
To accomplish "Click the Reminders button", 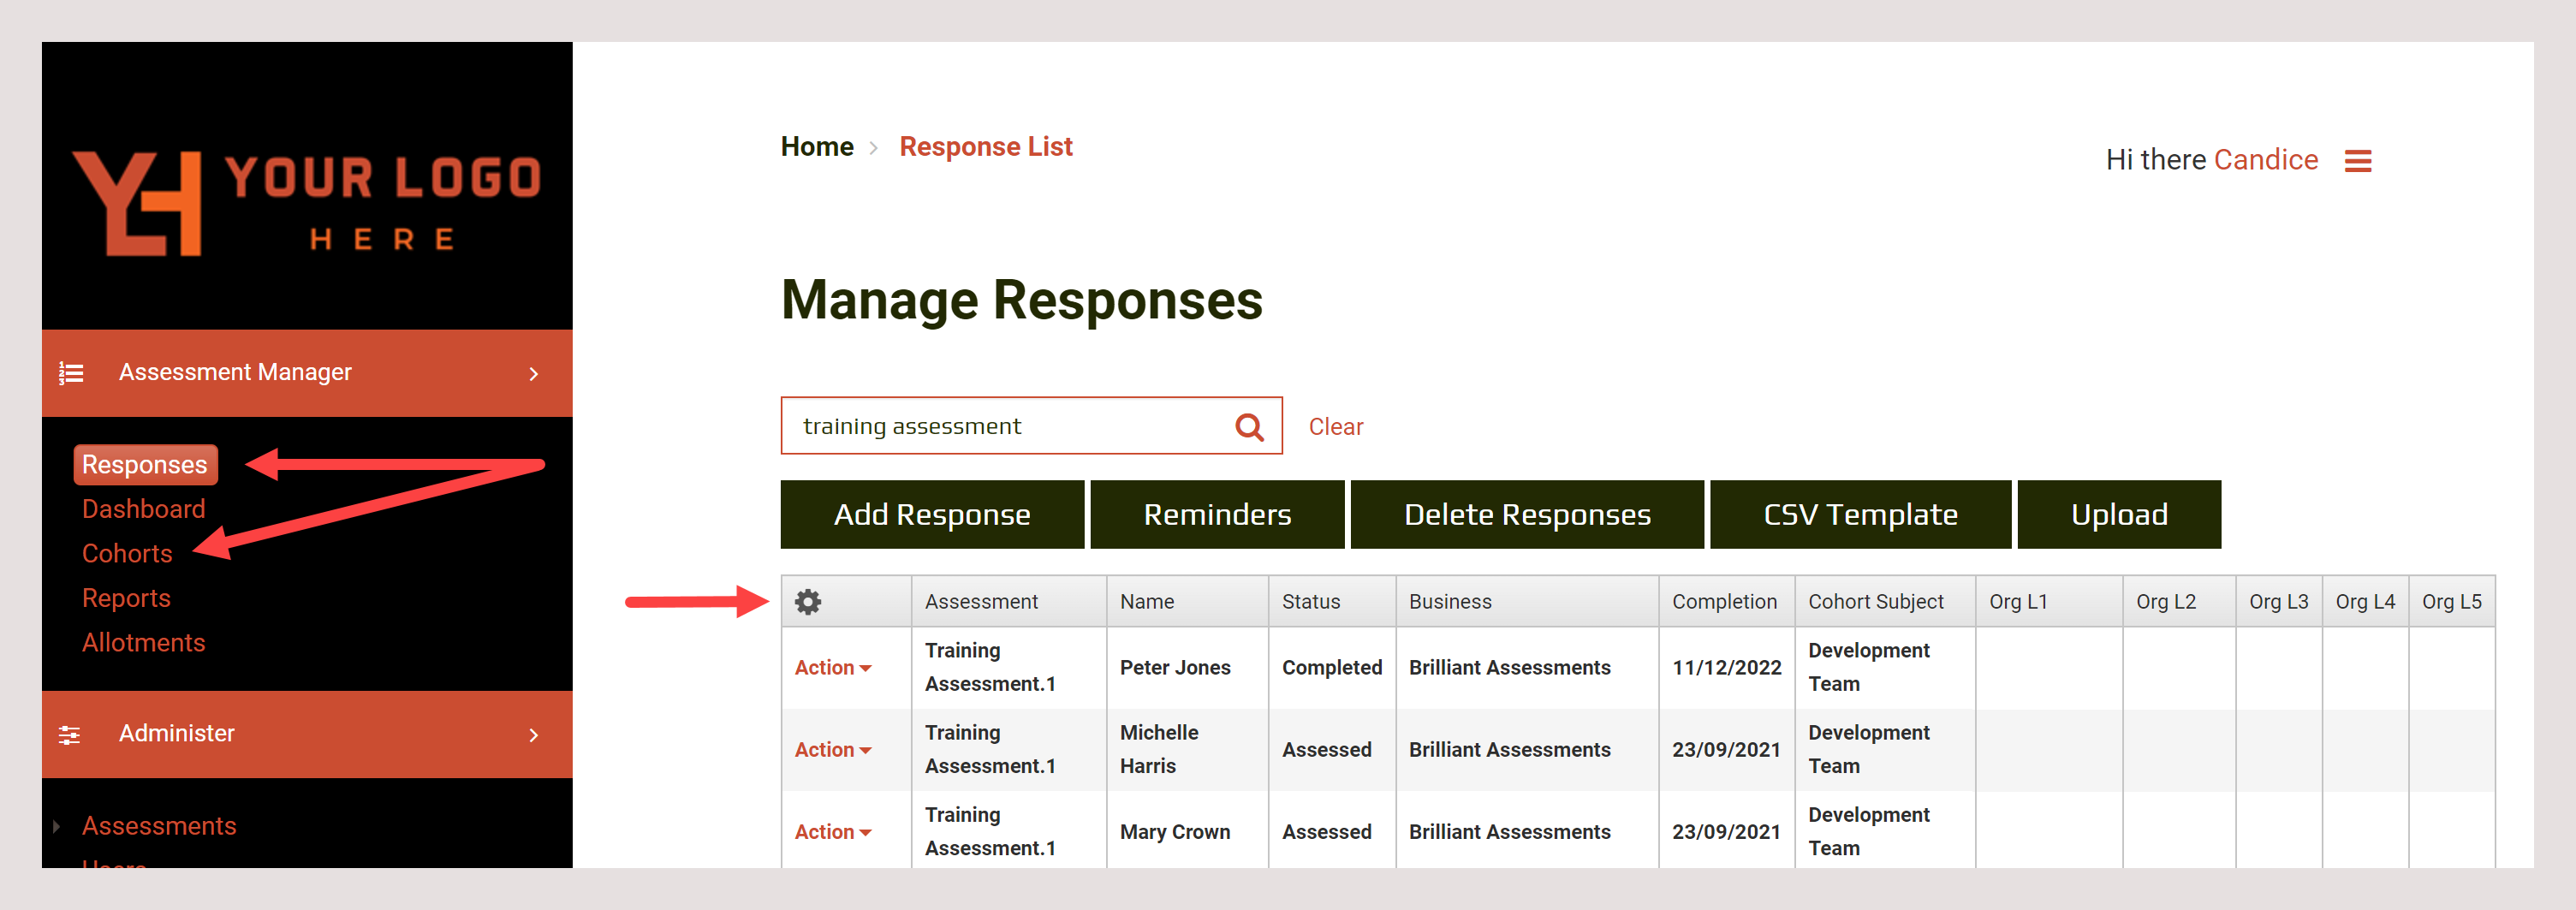I will point(1216,514).
